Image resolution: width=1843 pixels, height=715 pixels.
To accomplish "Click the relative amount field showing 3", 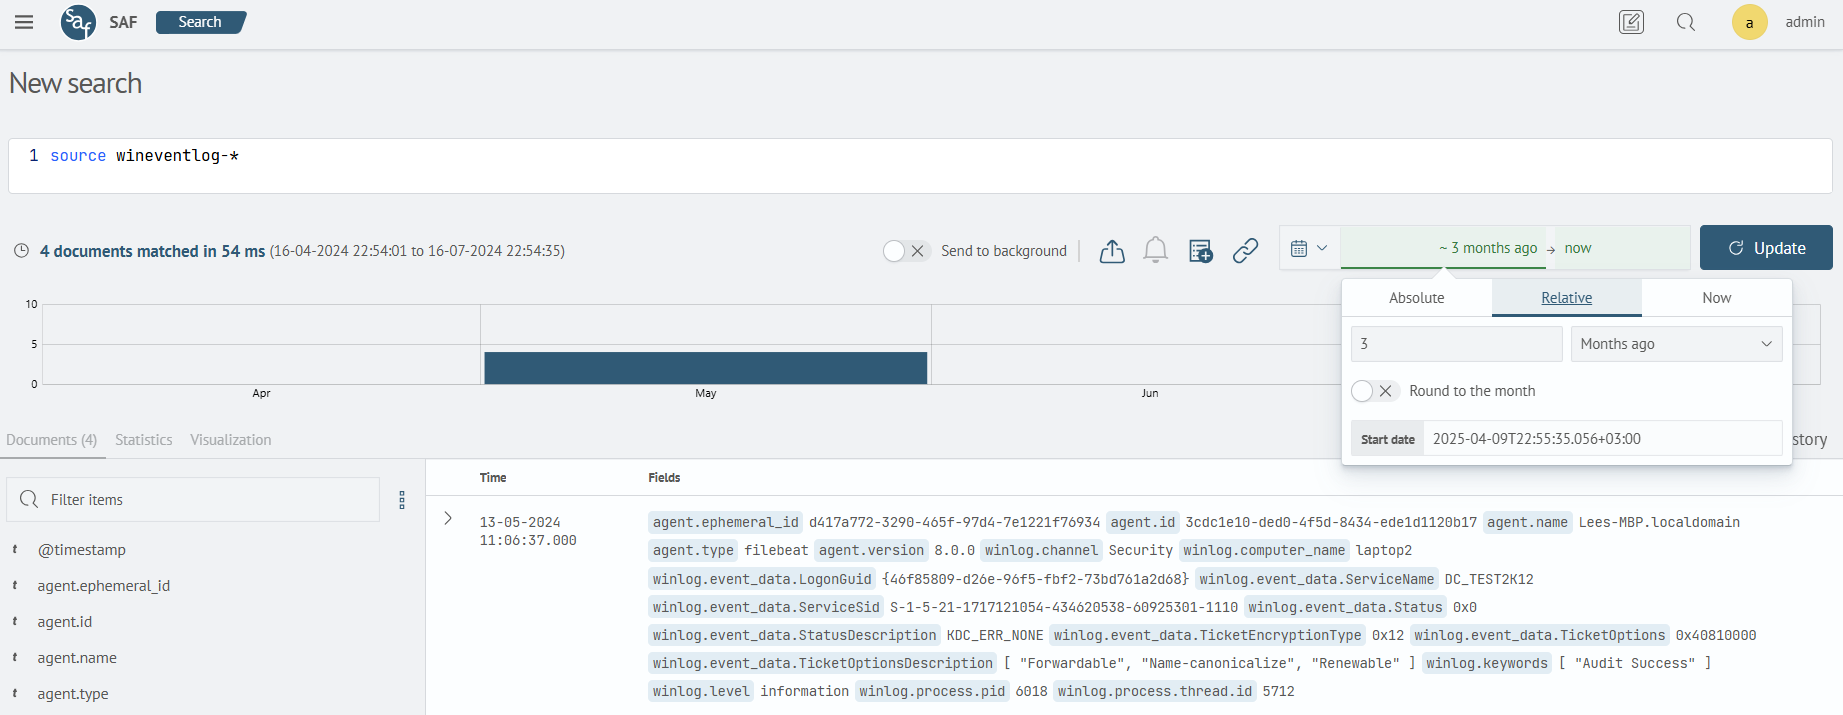I will point(1457,344).
